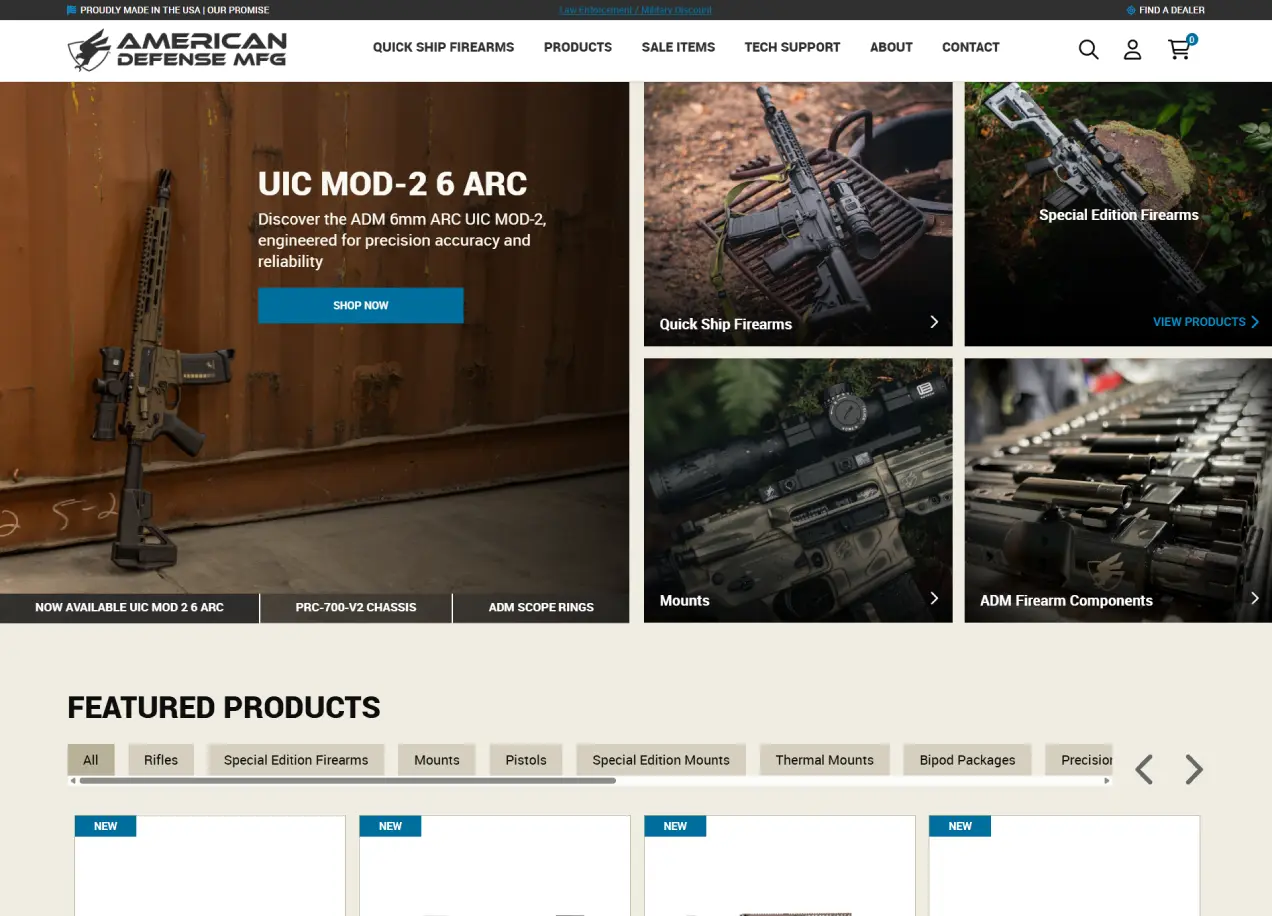Click the ADM Firearm Components tile arrow
Viewport: 1272px width, 916px height.
pos(1255,598)
